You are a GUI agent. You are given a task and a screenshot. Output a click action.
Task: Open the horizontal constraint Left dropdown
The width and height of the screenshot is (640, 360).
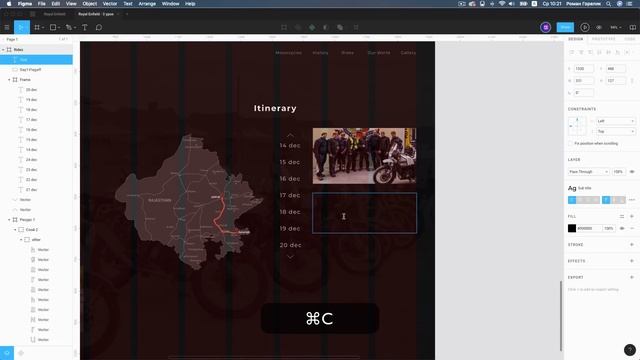(616, 121)
